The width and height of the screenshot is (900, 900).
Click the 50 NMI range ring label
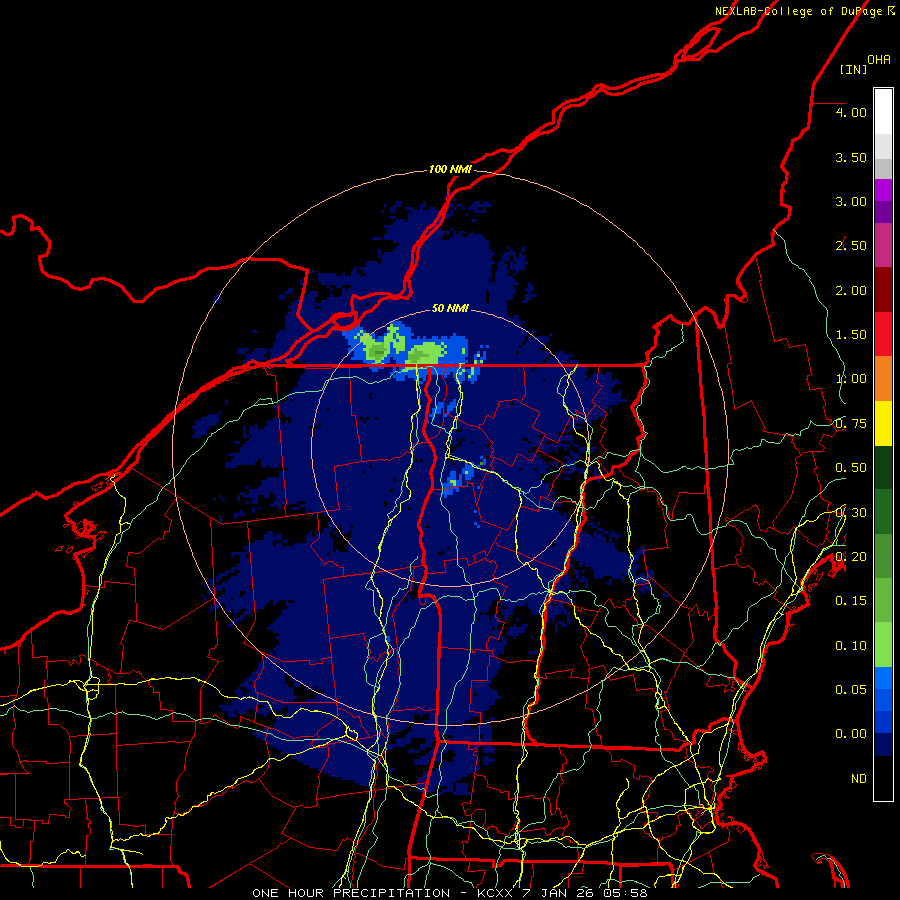[450, 308]
